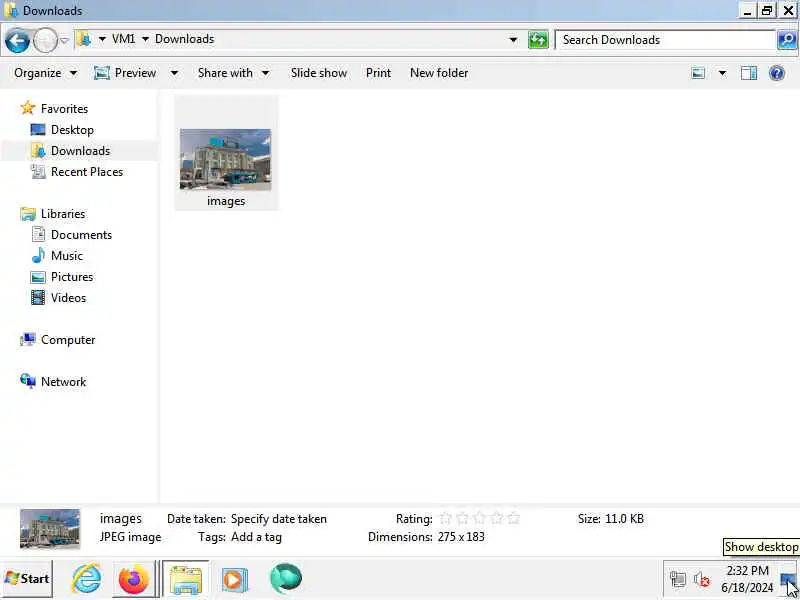The image size is (800, 600).
Task: Launch Firefox from the taskbar
Action: click(133, 579)
